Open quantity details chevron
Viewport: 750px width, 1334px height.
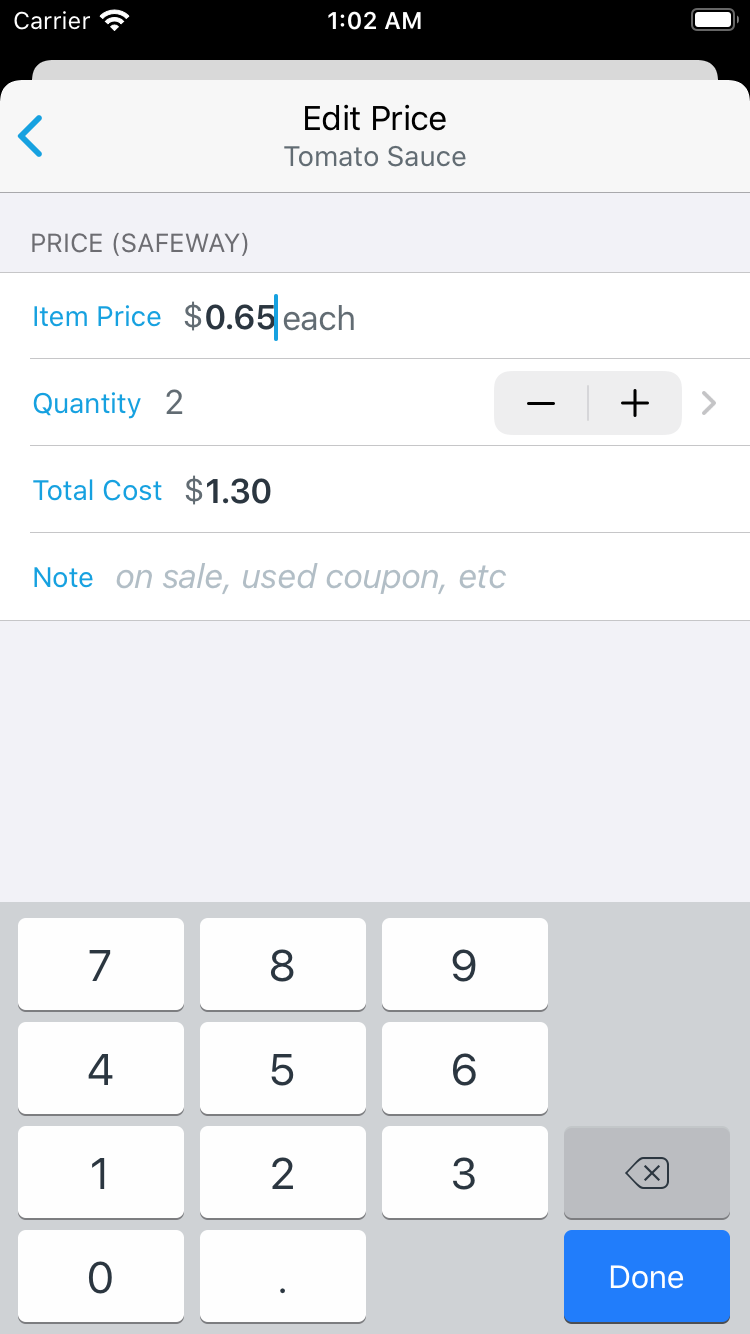point(709,403)
